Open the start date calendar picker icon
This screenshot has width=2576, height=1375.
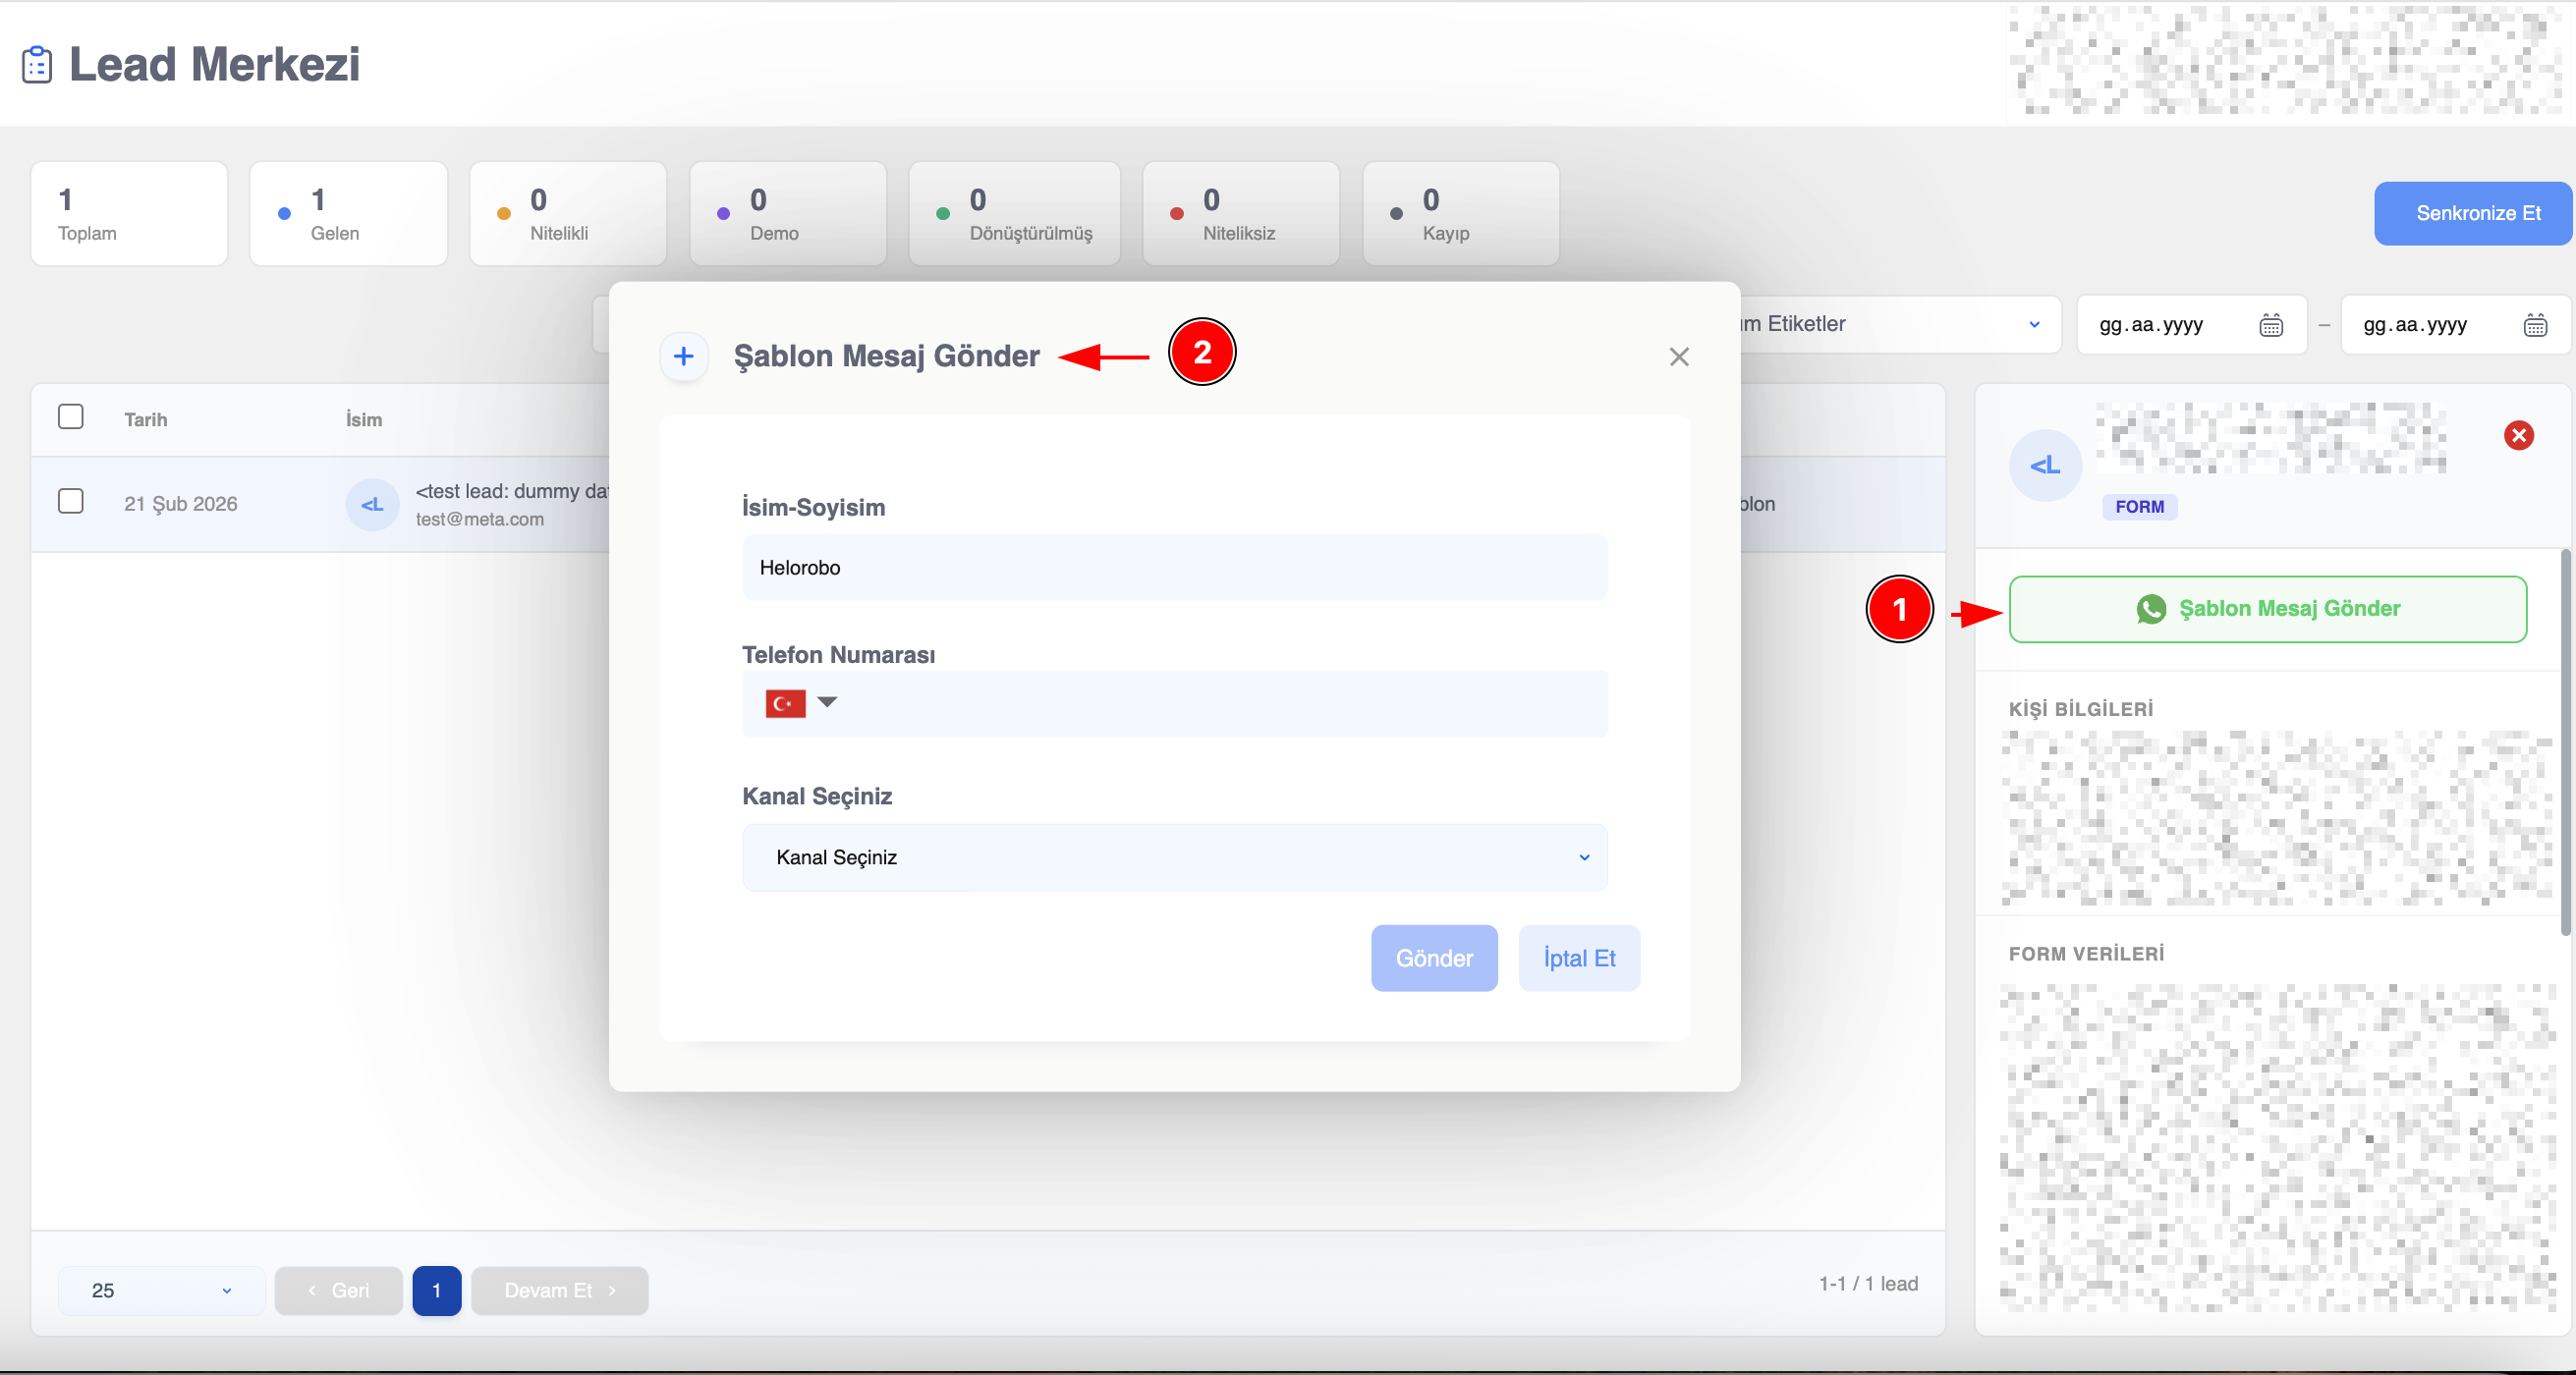(2271, 325)
